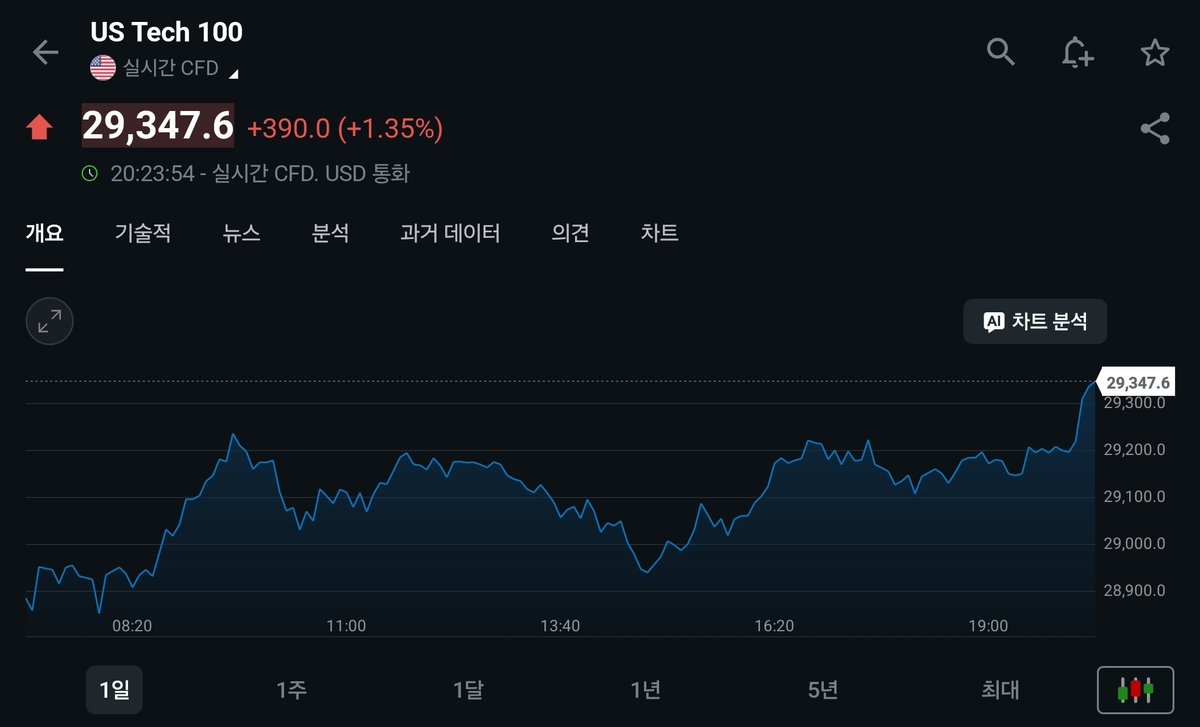Tap the 19:00 time axis label

pos(988,626)
